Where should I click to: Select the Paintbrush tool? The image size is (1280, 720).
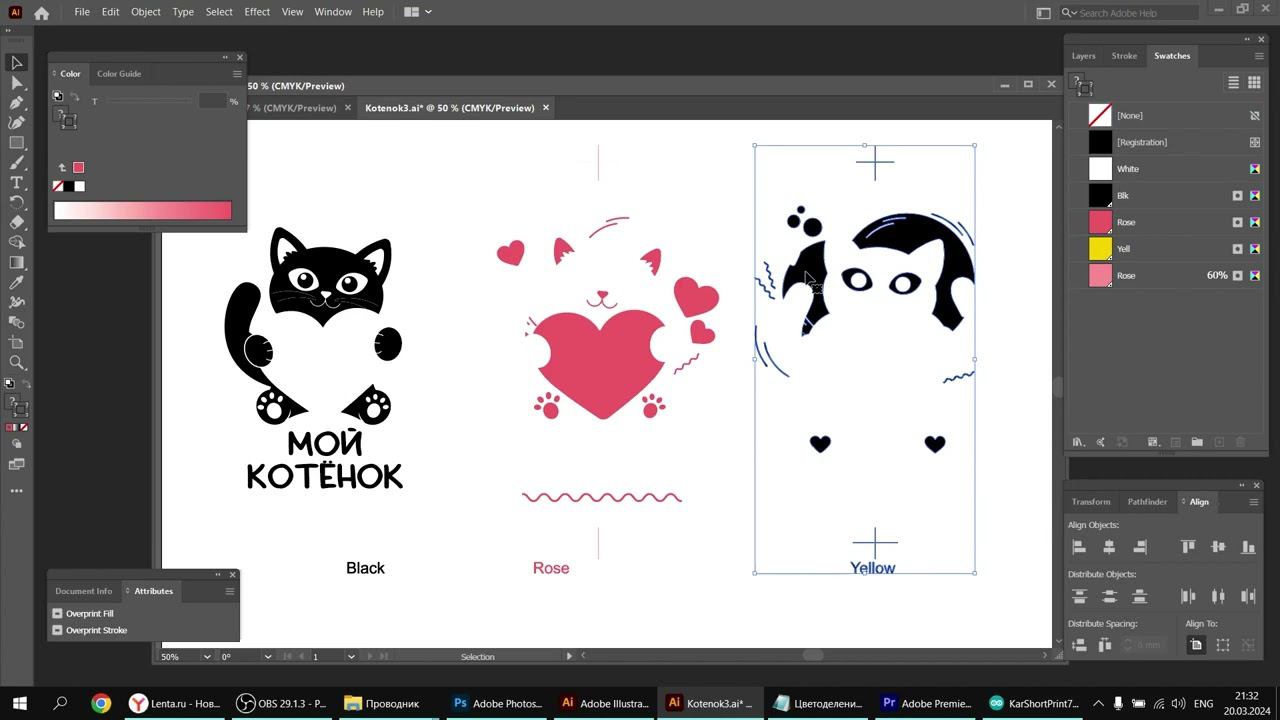click(x=17, y=163)
